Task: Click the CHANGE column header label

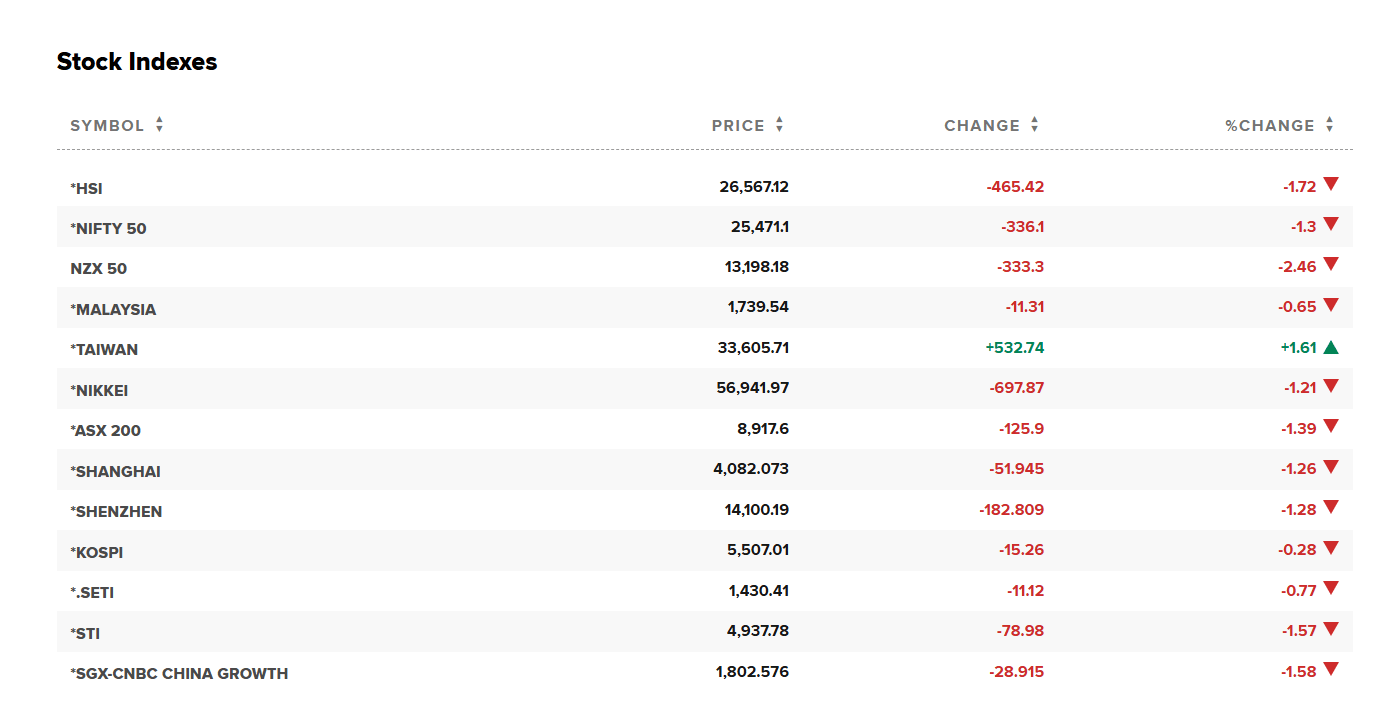Action: 982,126
